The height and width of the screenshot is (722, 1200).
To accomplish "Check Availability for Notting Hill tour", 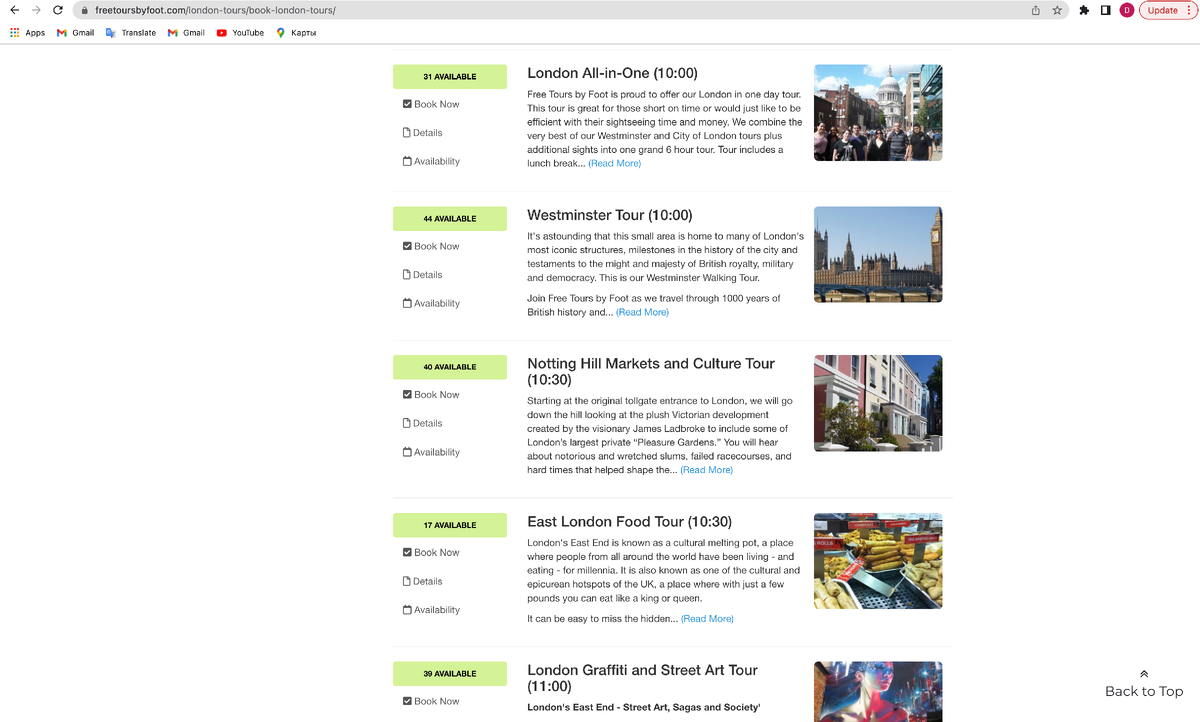I will 431,452.
